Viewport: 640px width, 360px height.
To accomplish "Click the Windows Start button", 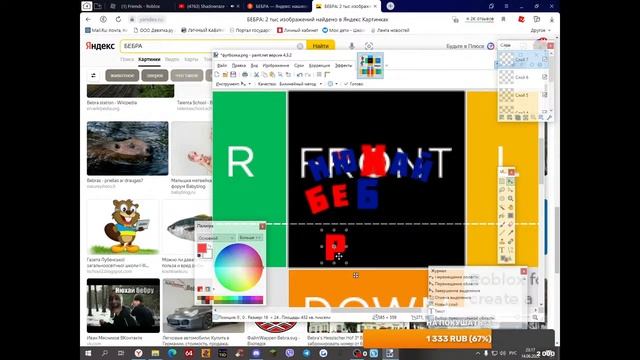I will click(88, 353).
